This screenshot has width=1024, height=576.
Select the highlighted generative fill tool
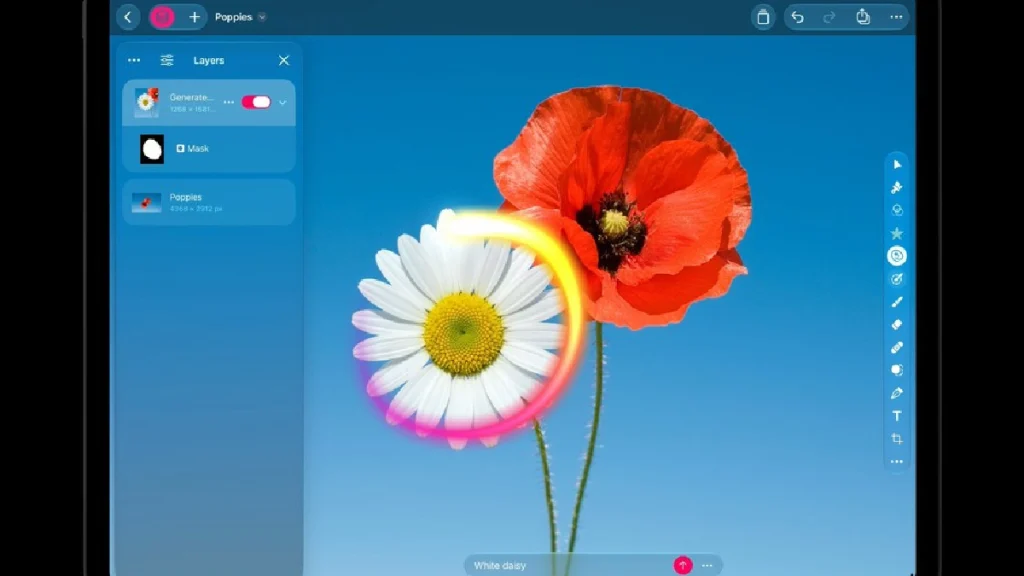(897, 256)
